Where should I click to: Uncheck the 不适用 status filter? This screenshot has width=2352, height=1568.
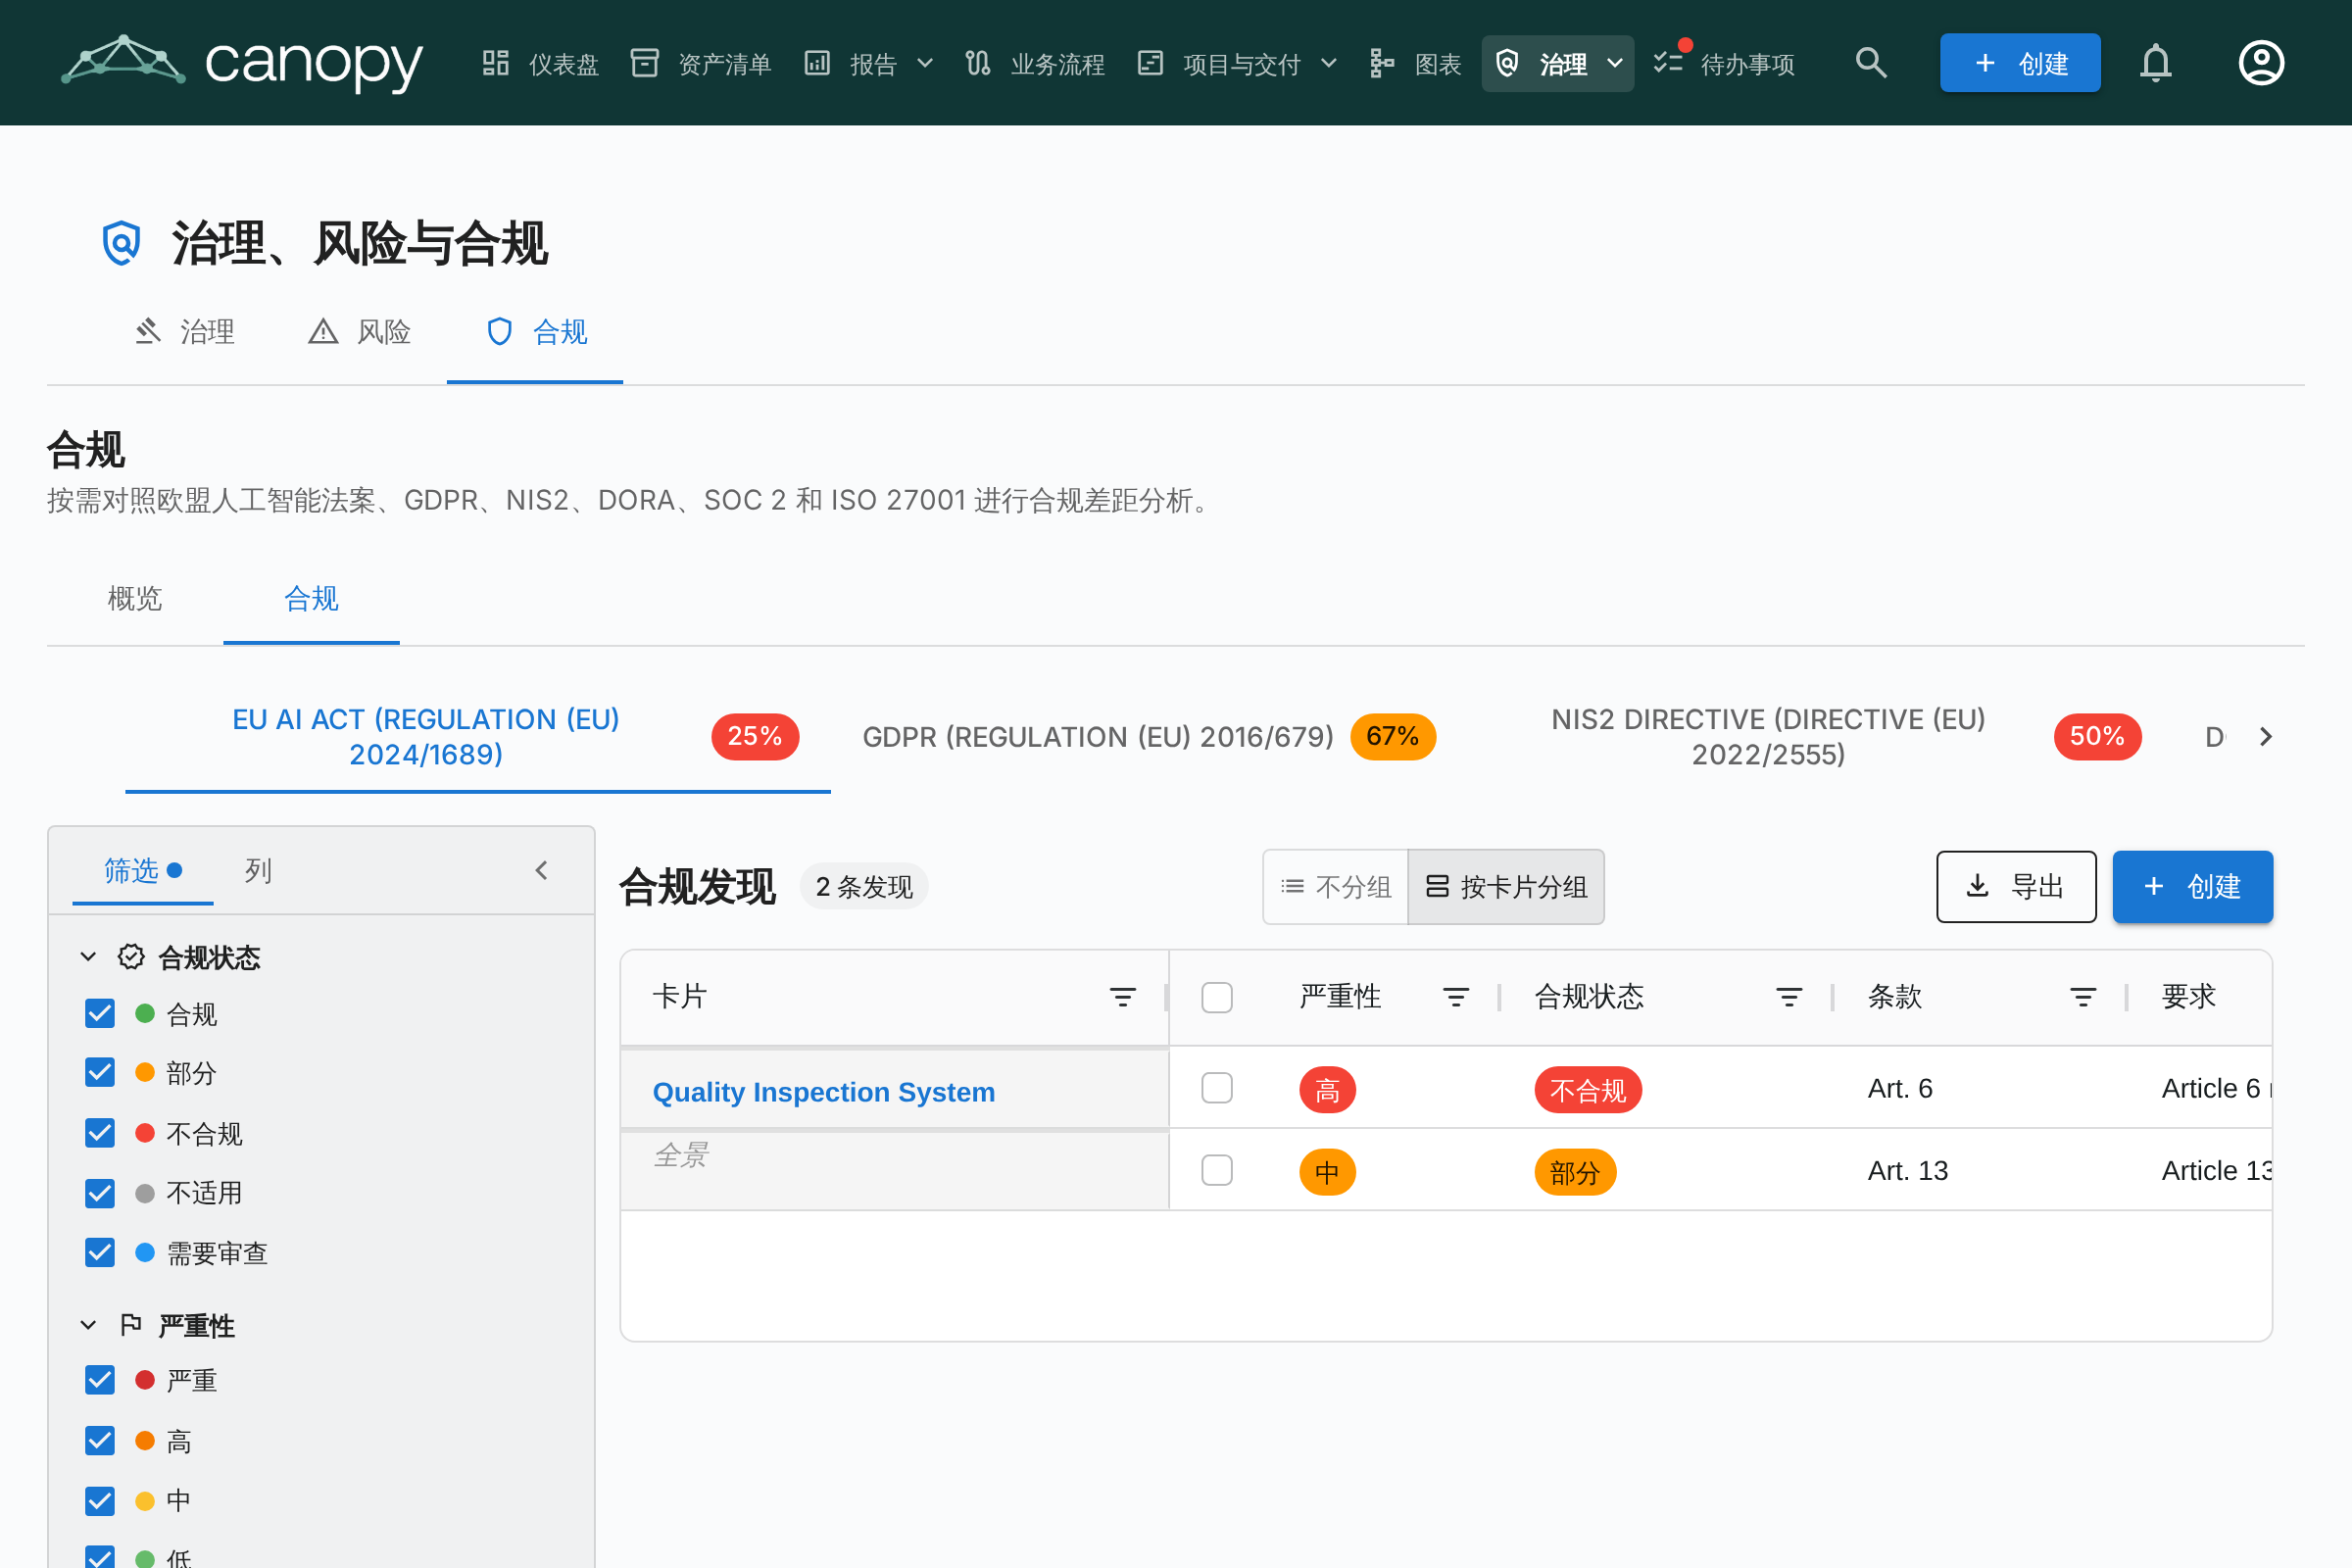[100, 1193]
